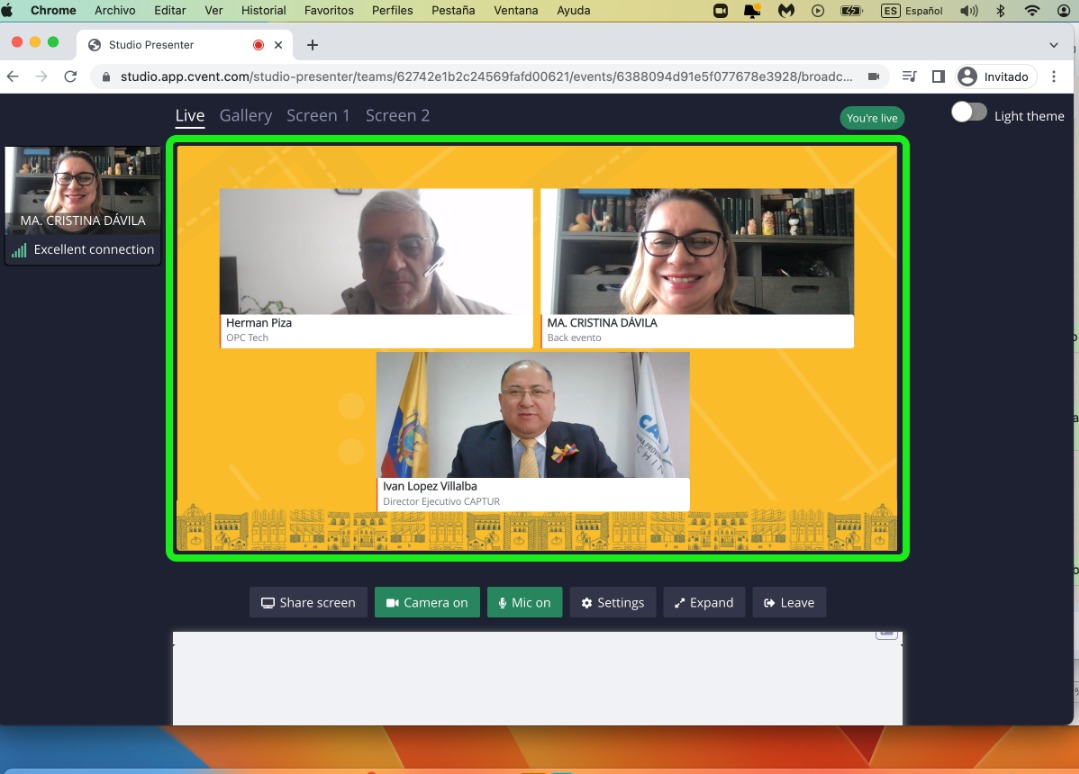
Task: Click the Back evento caption
Action: click(574, 338)
